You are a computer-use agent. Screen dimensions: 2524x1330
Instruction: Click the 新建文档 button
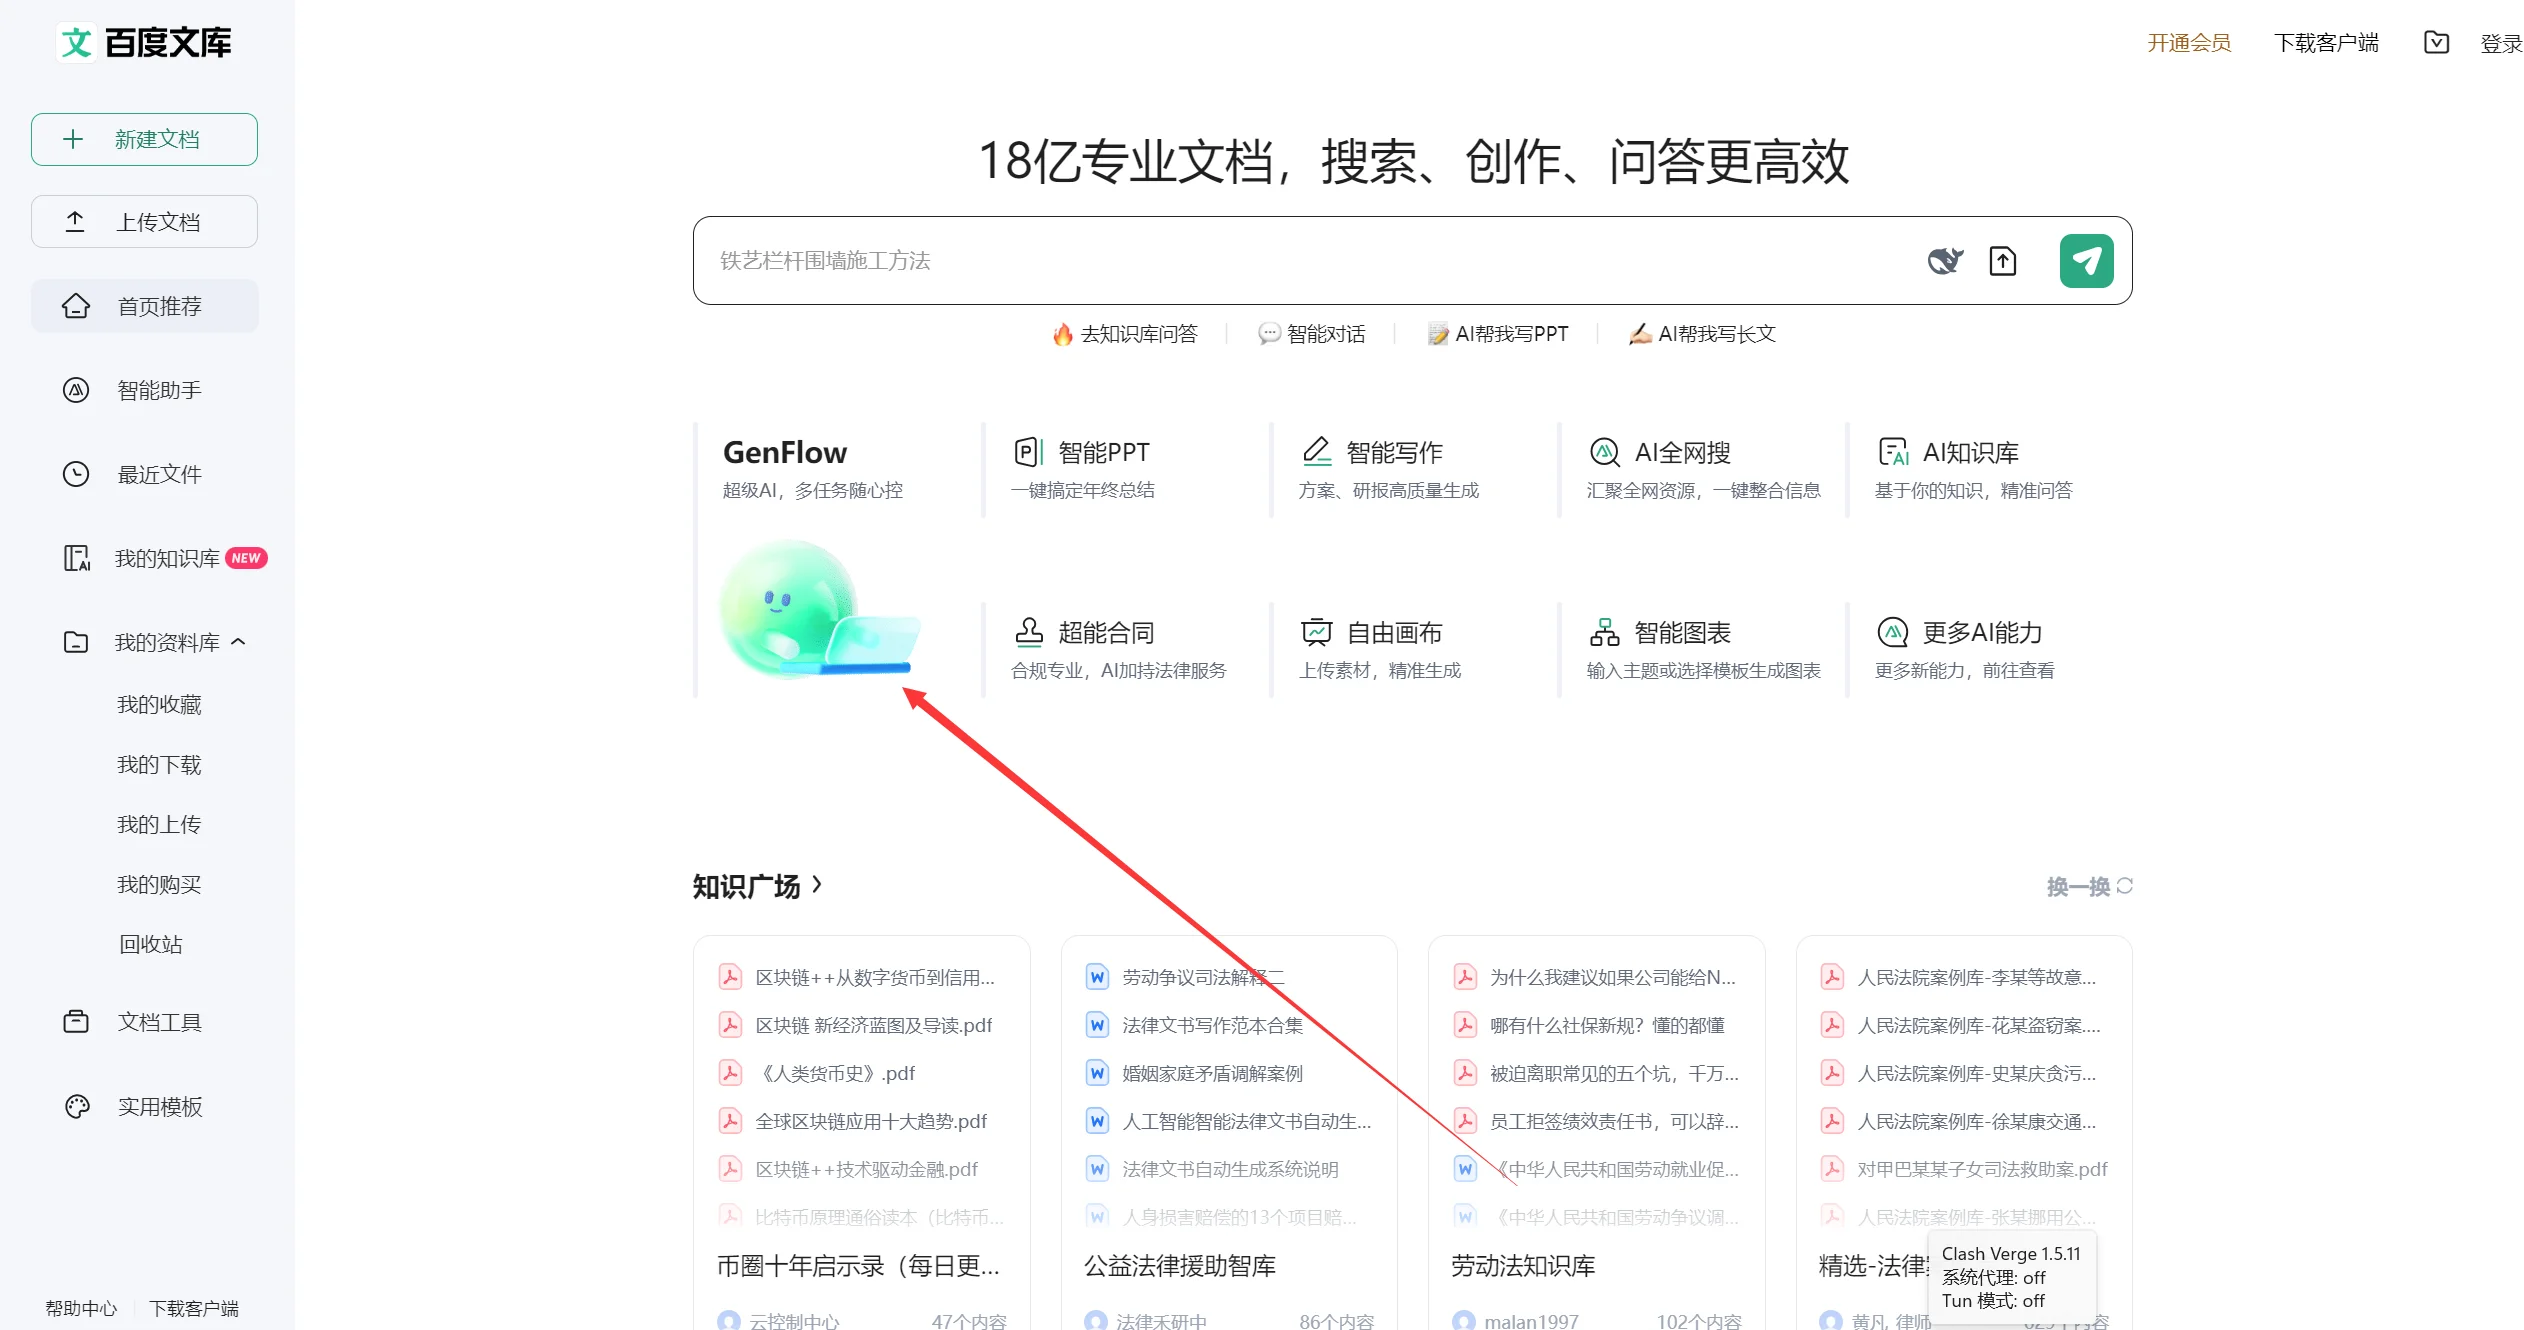point(144,139)
